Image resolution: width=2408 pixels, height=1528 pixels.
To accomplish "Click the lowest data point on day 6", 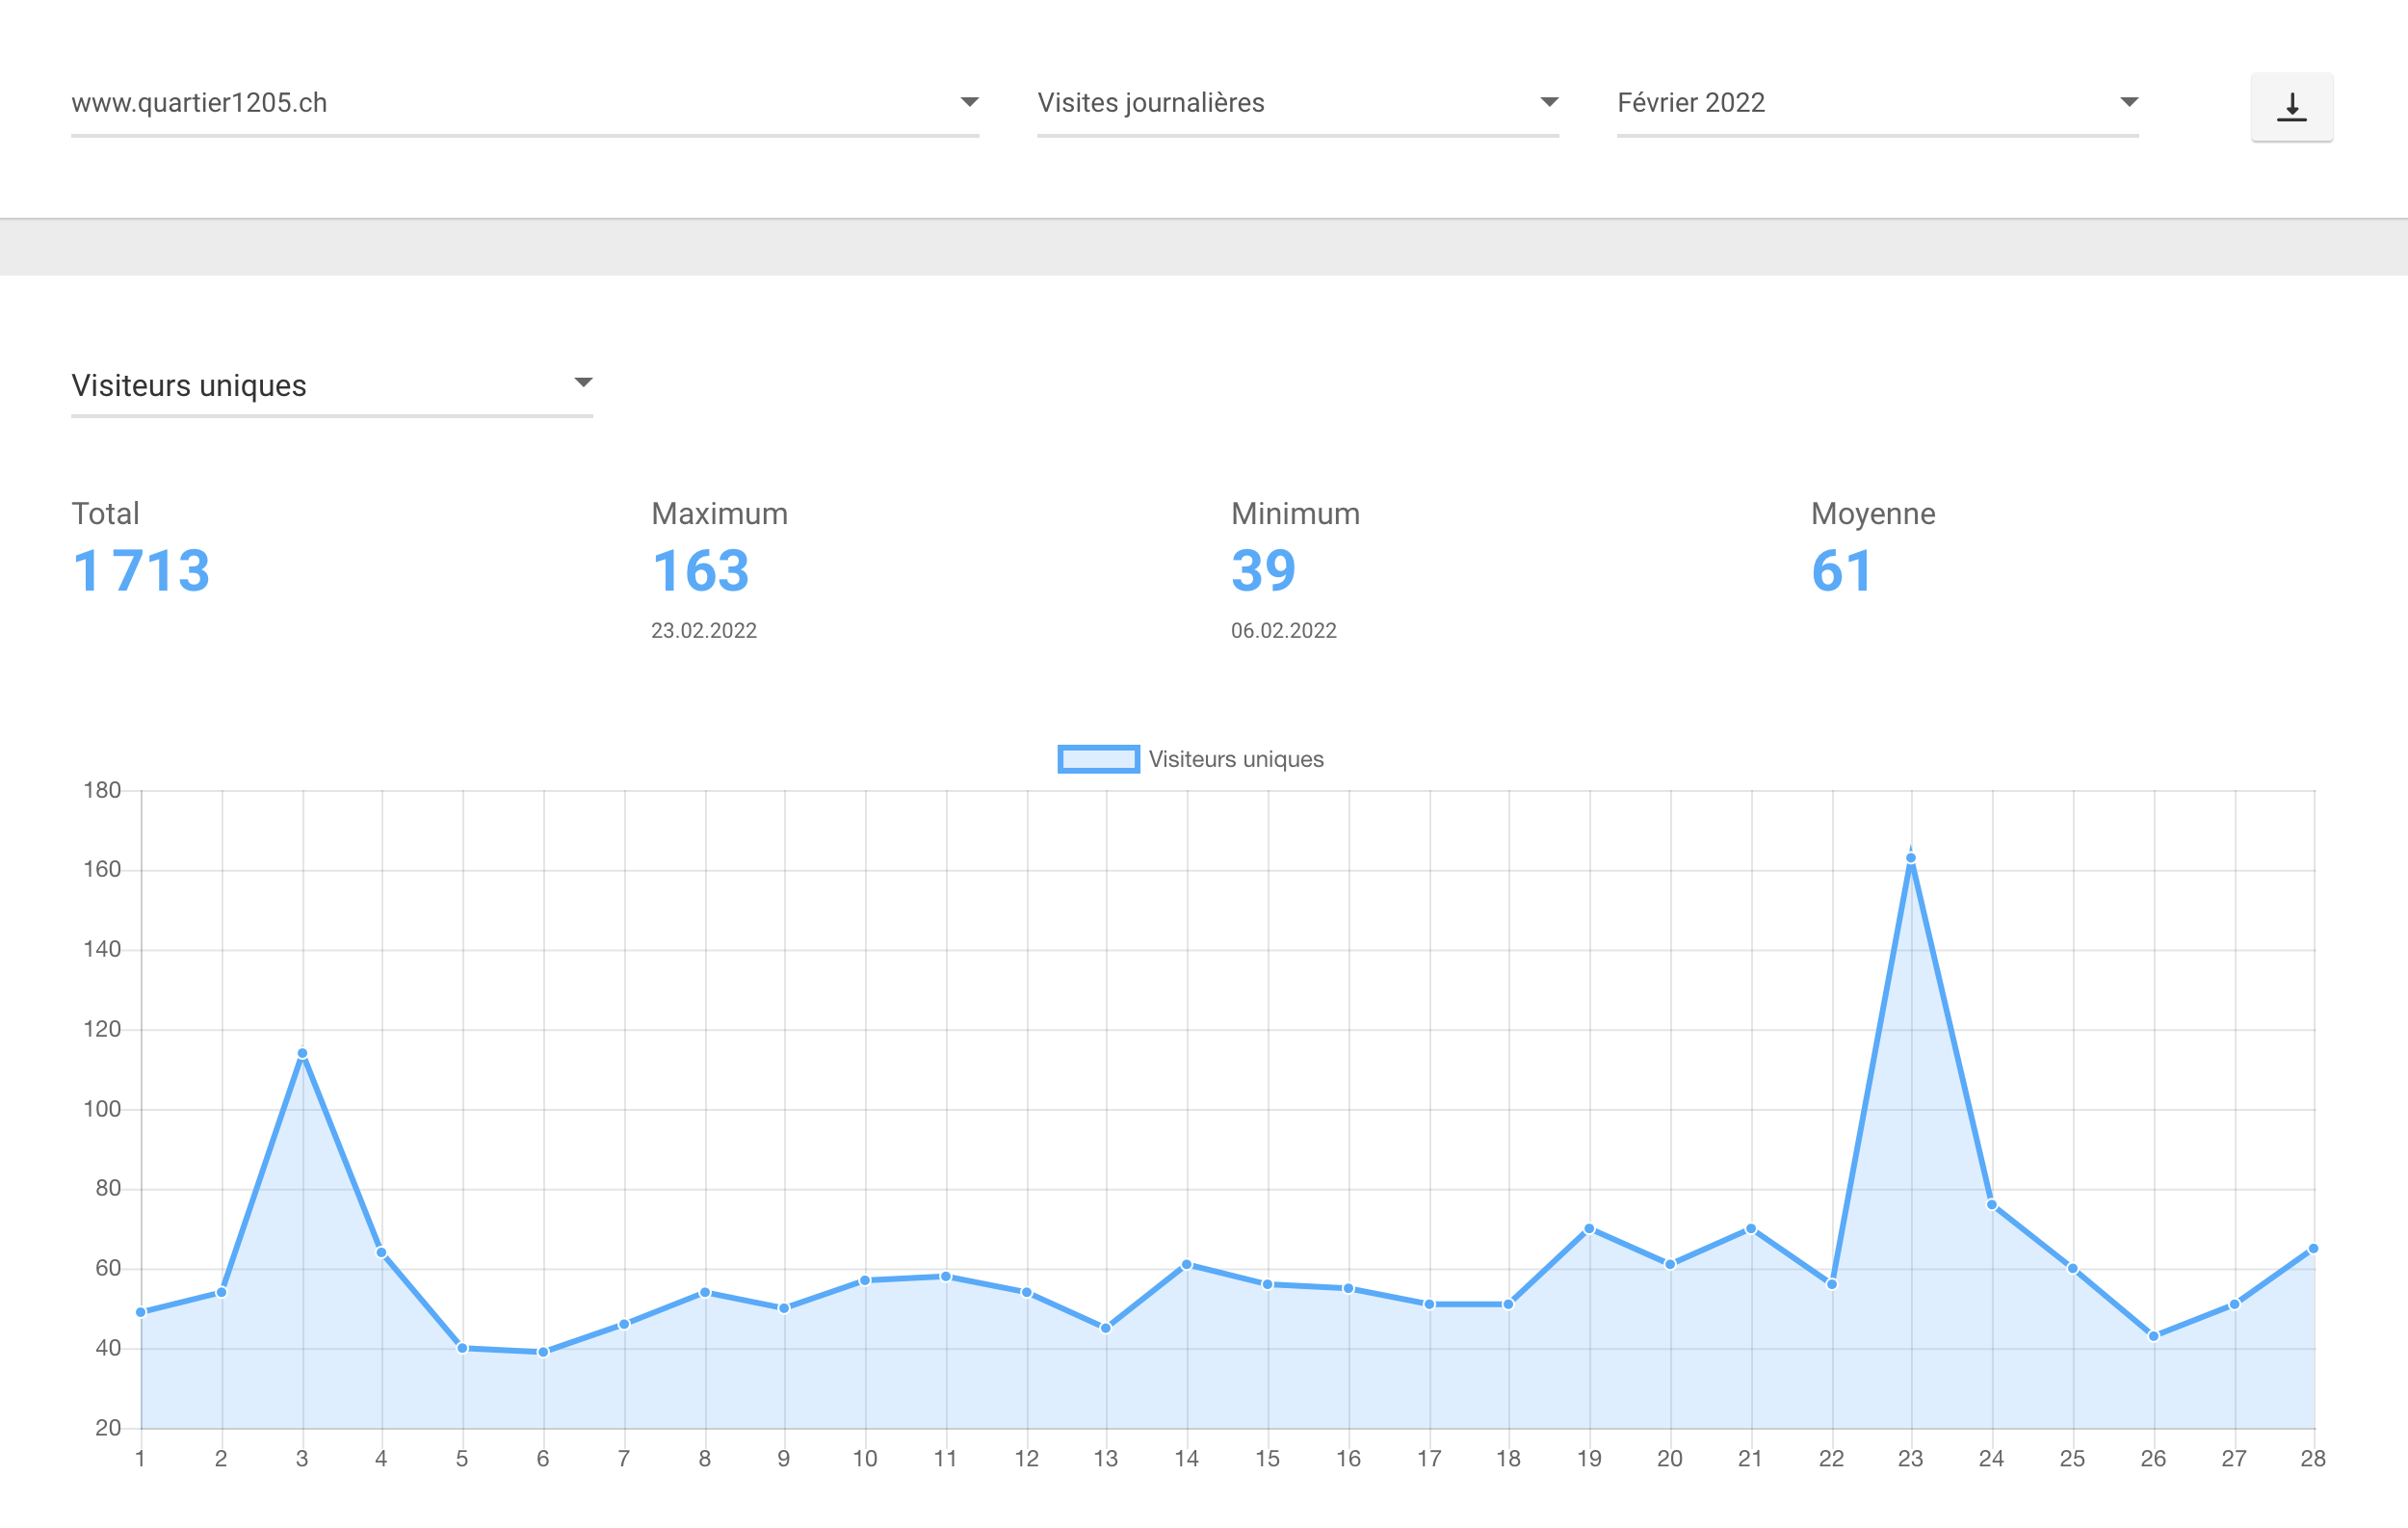I will tap(543, 1352).
